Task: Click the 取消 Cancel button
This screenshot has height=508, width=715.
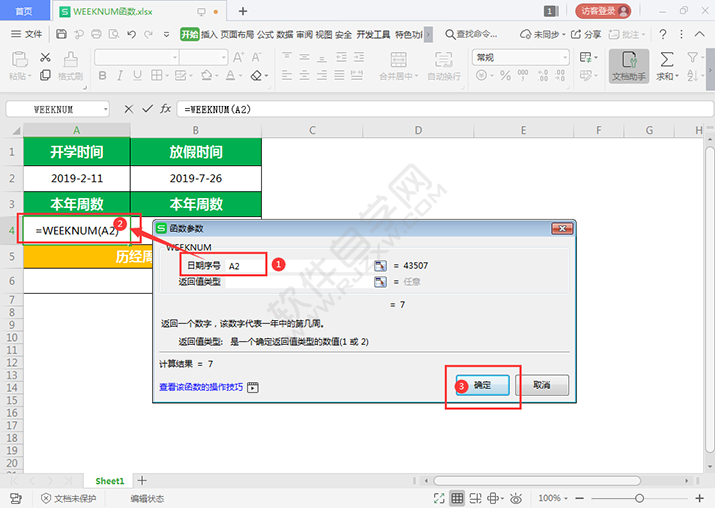Action: point(542,385)
